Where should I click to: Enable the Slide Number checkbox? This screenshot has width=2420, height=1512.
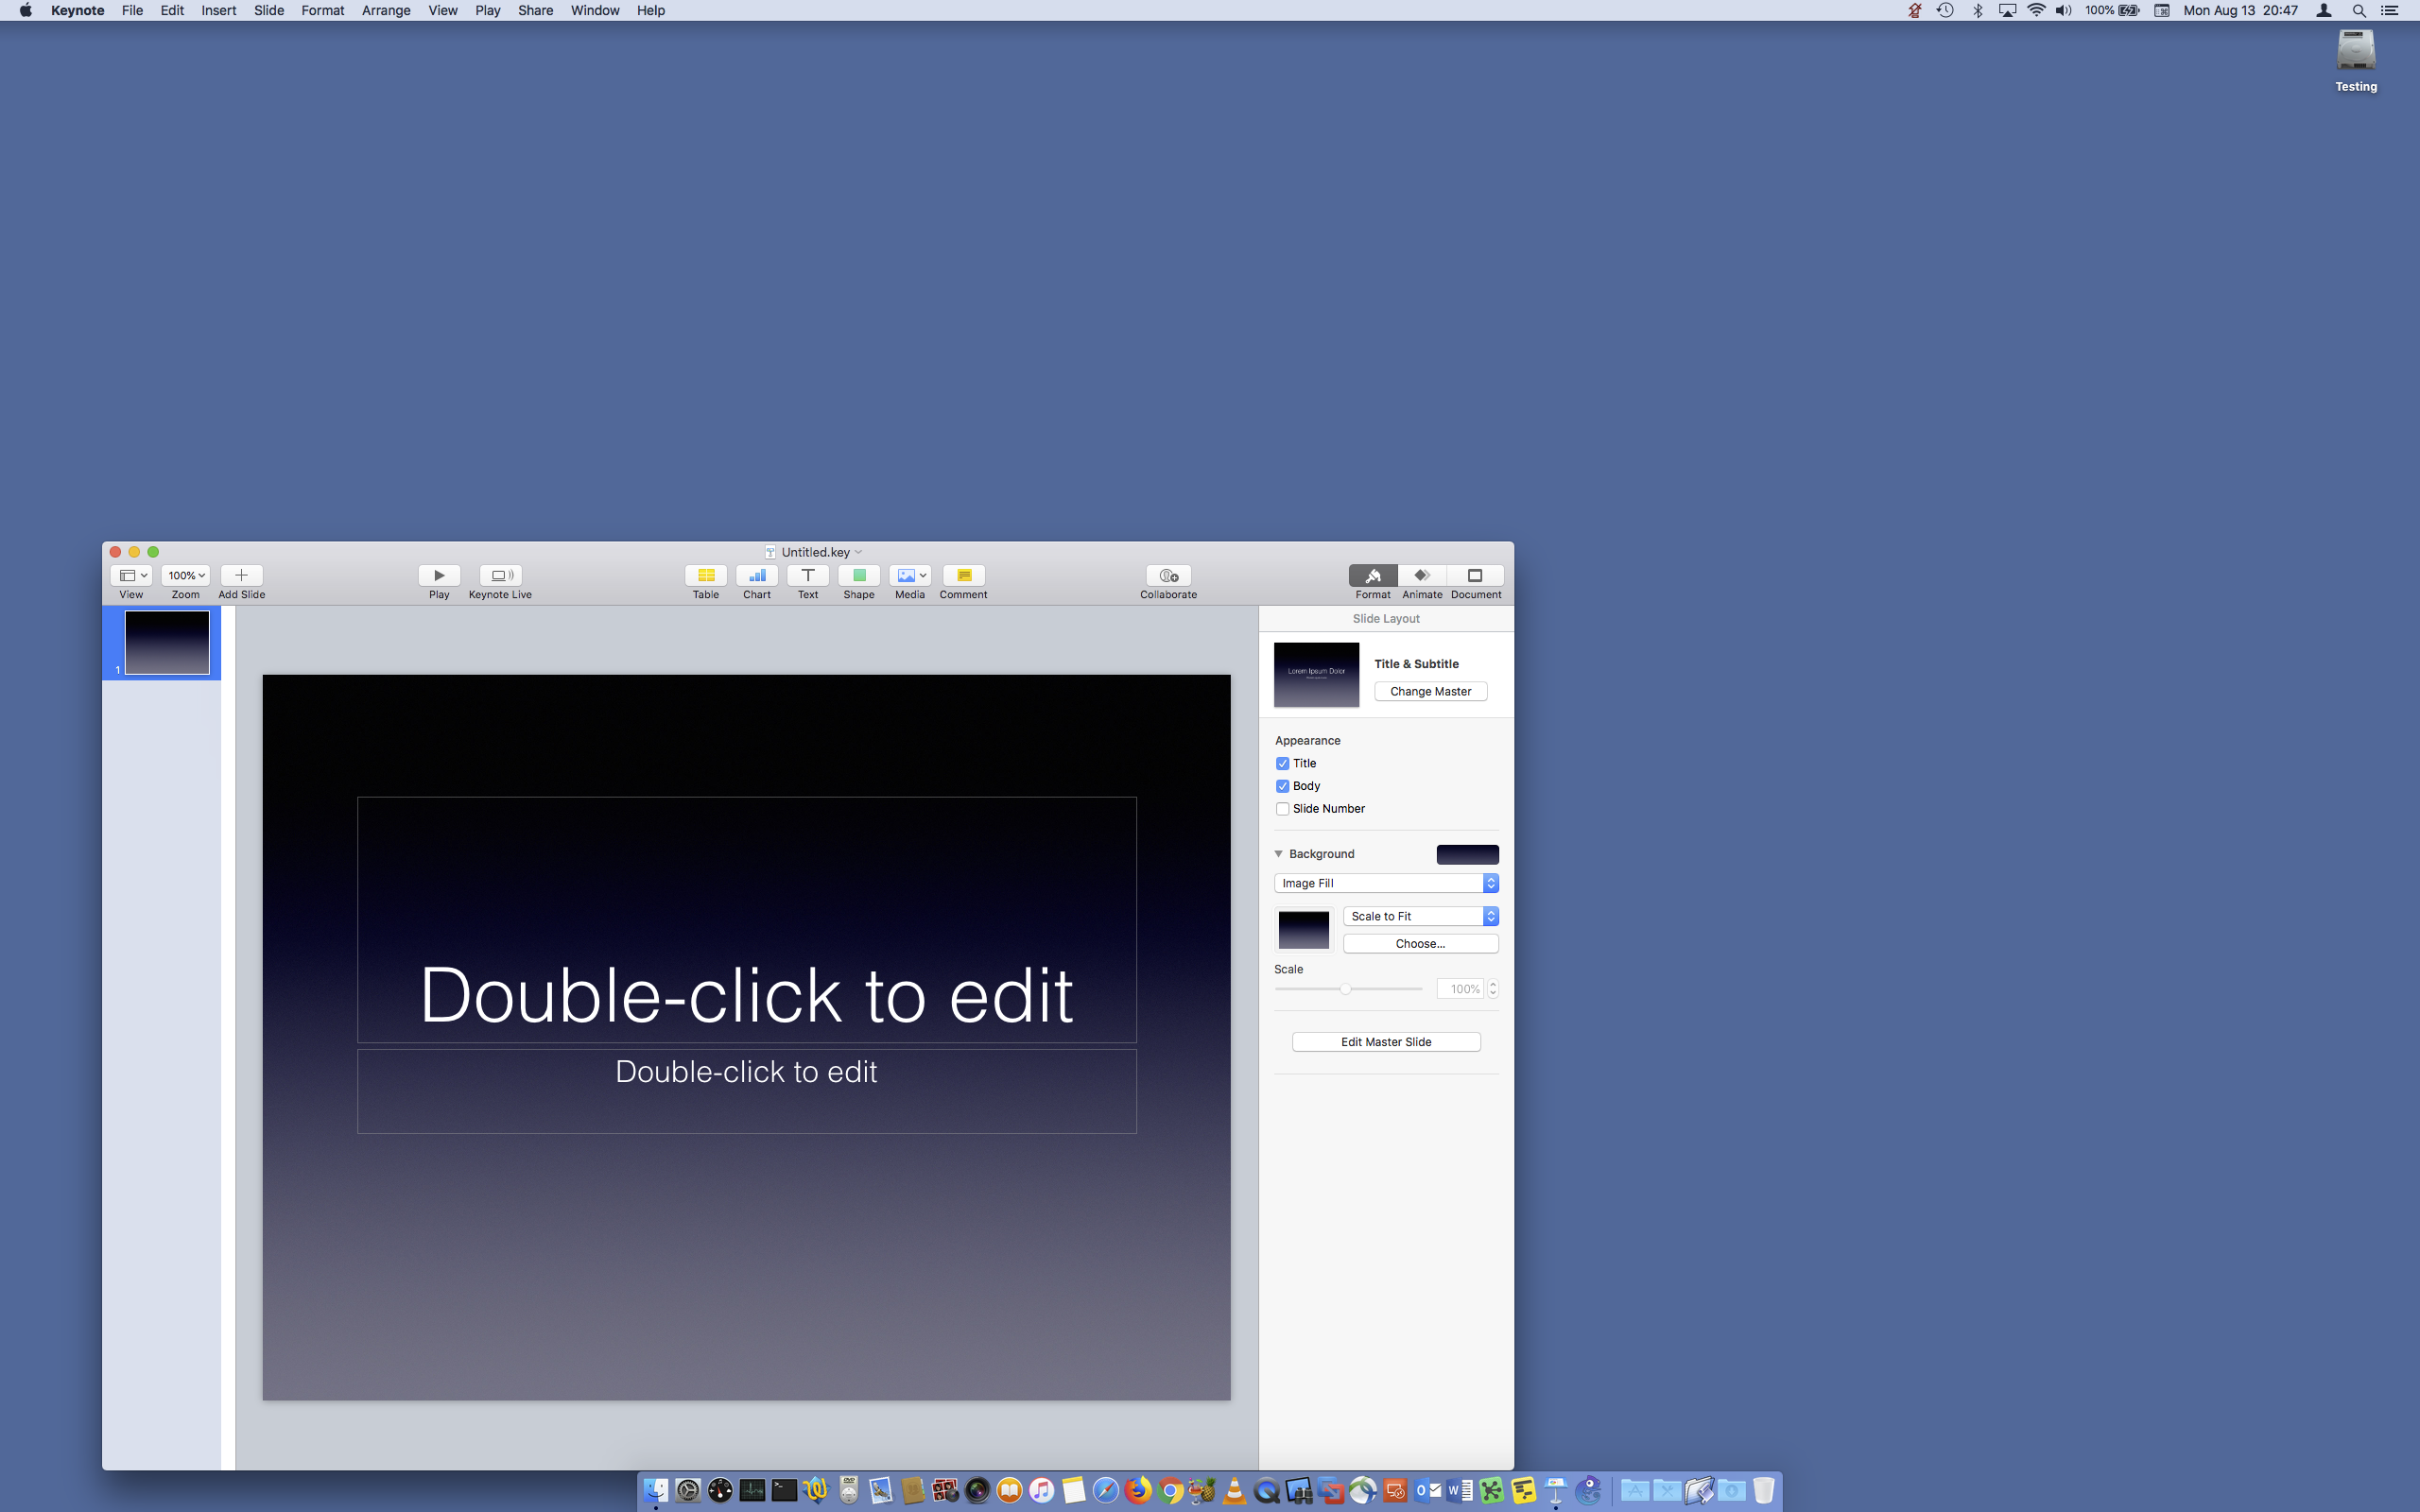tap(1282, 809)
